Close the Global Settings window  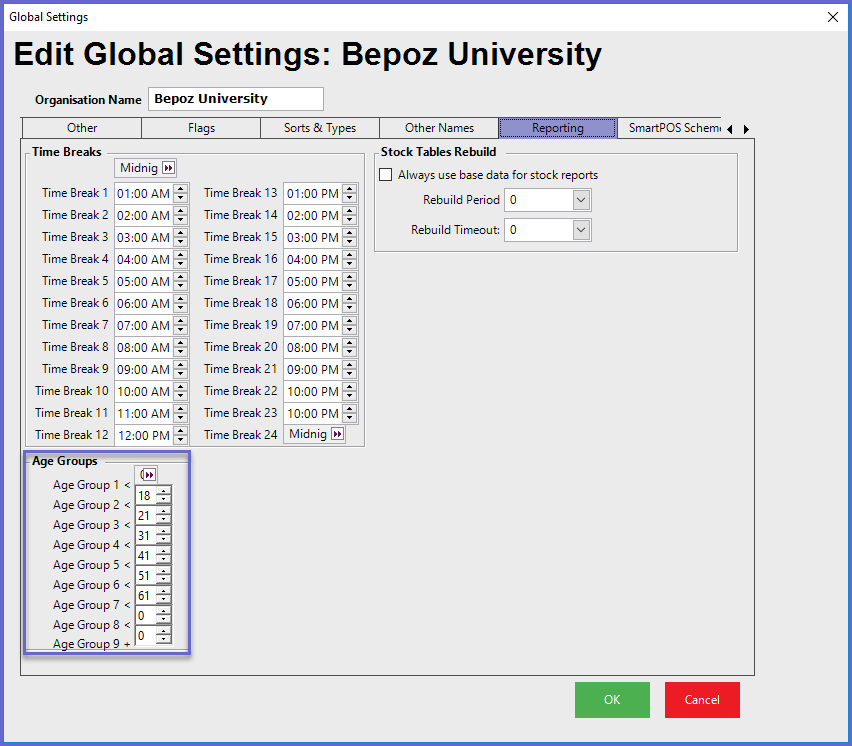point(832,17)
